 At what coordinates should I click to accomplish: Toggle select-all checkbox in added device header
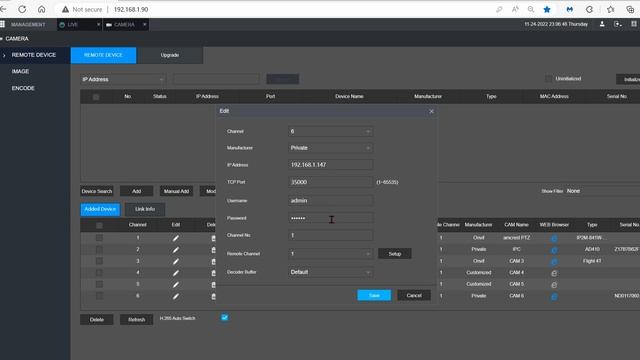tap(99, 225)
